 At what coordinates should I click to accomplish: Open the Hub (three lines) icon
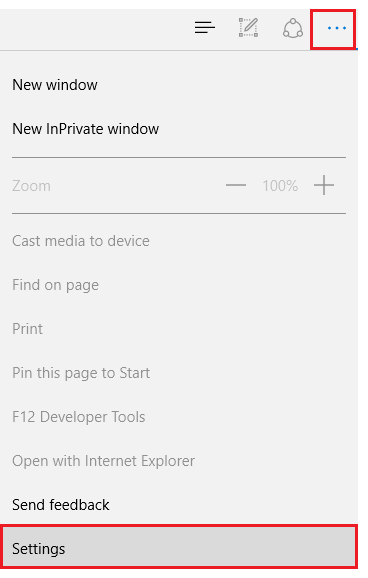tap(205, 28)
